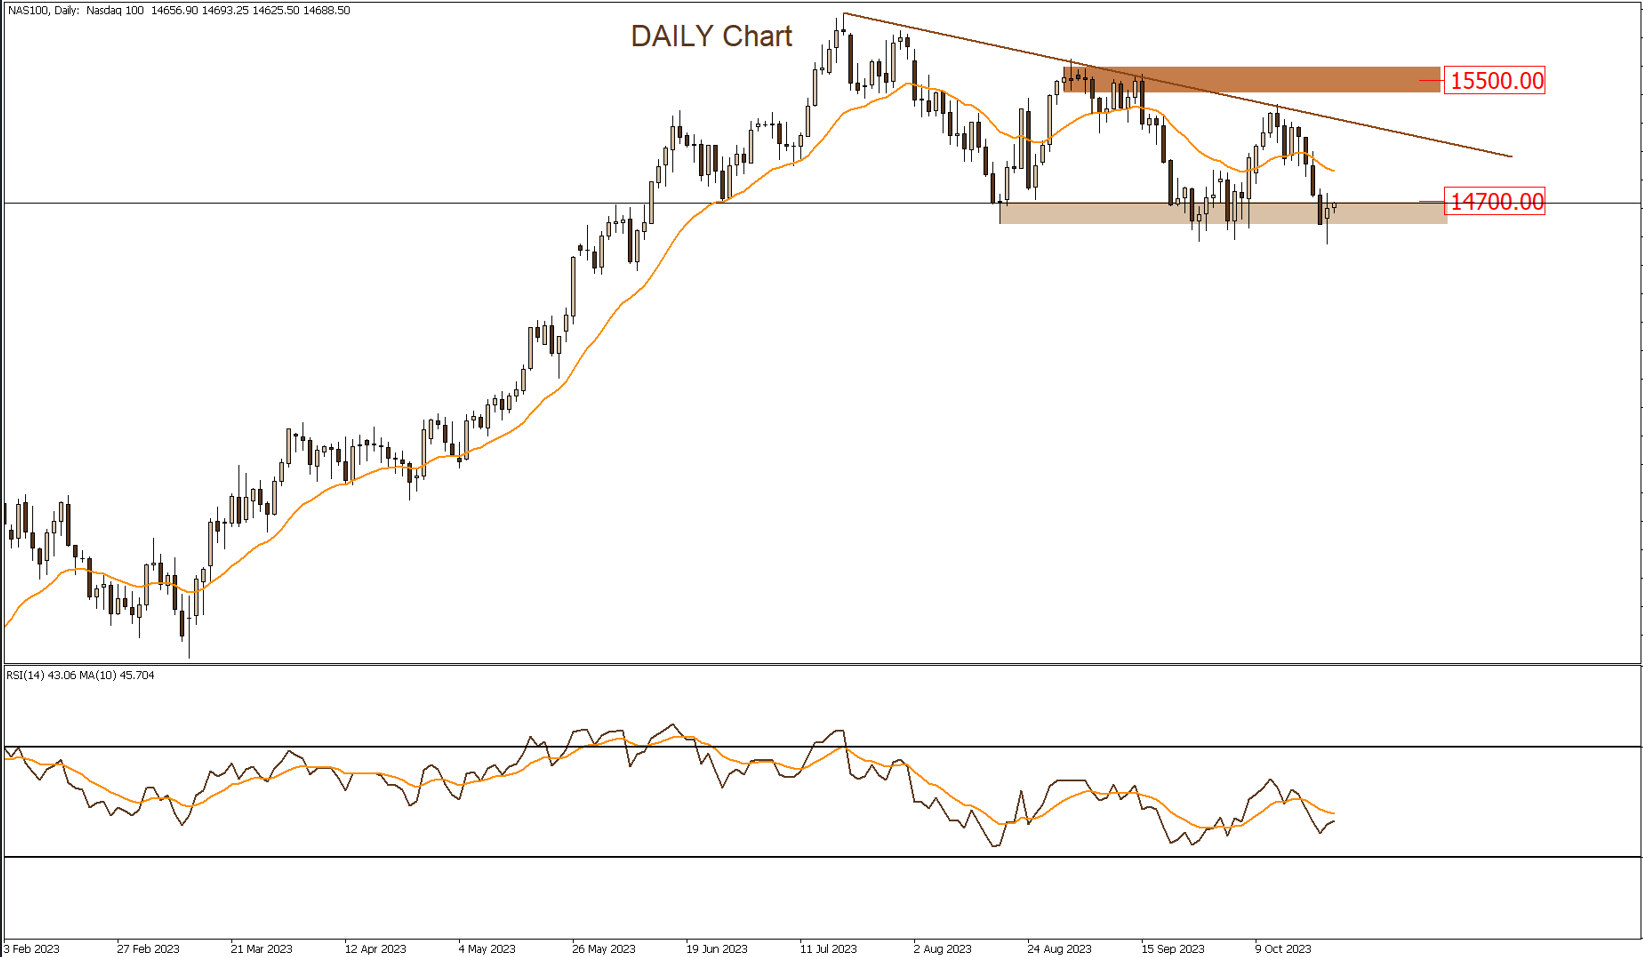The height and width of the screenshot is (957, 1643).
Task: Click the 27 Feb 2023 date label
Action: tap(148, 948)
